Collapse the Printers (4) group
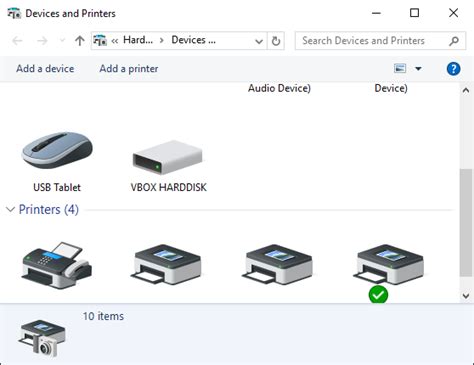474x365 pixels. point(11,209)
